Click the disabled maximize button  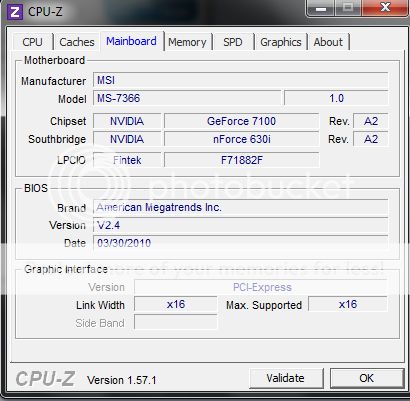[348, 8]
